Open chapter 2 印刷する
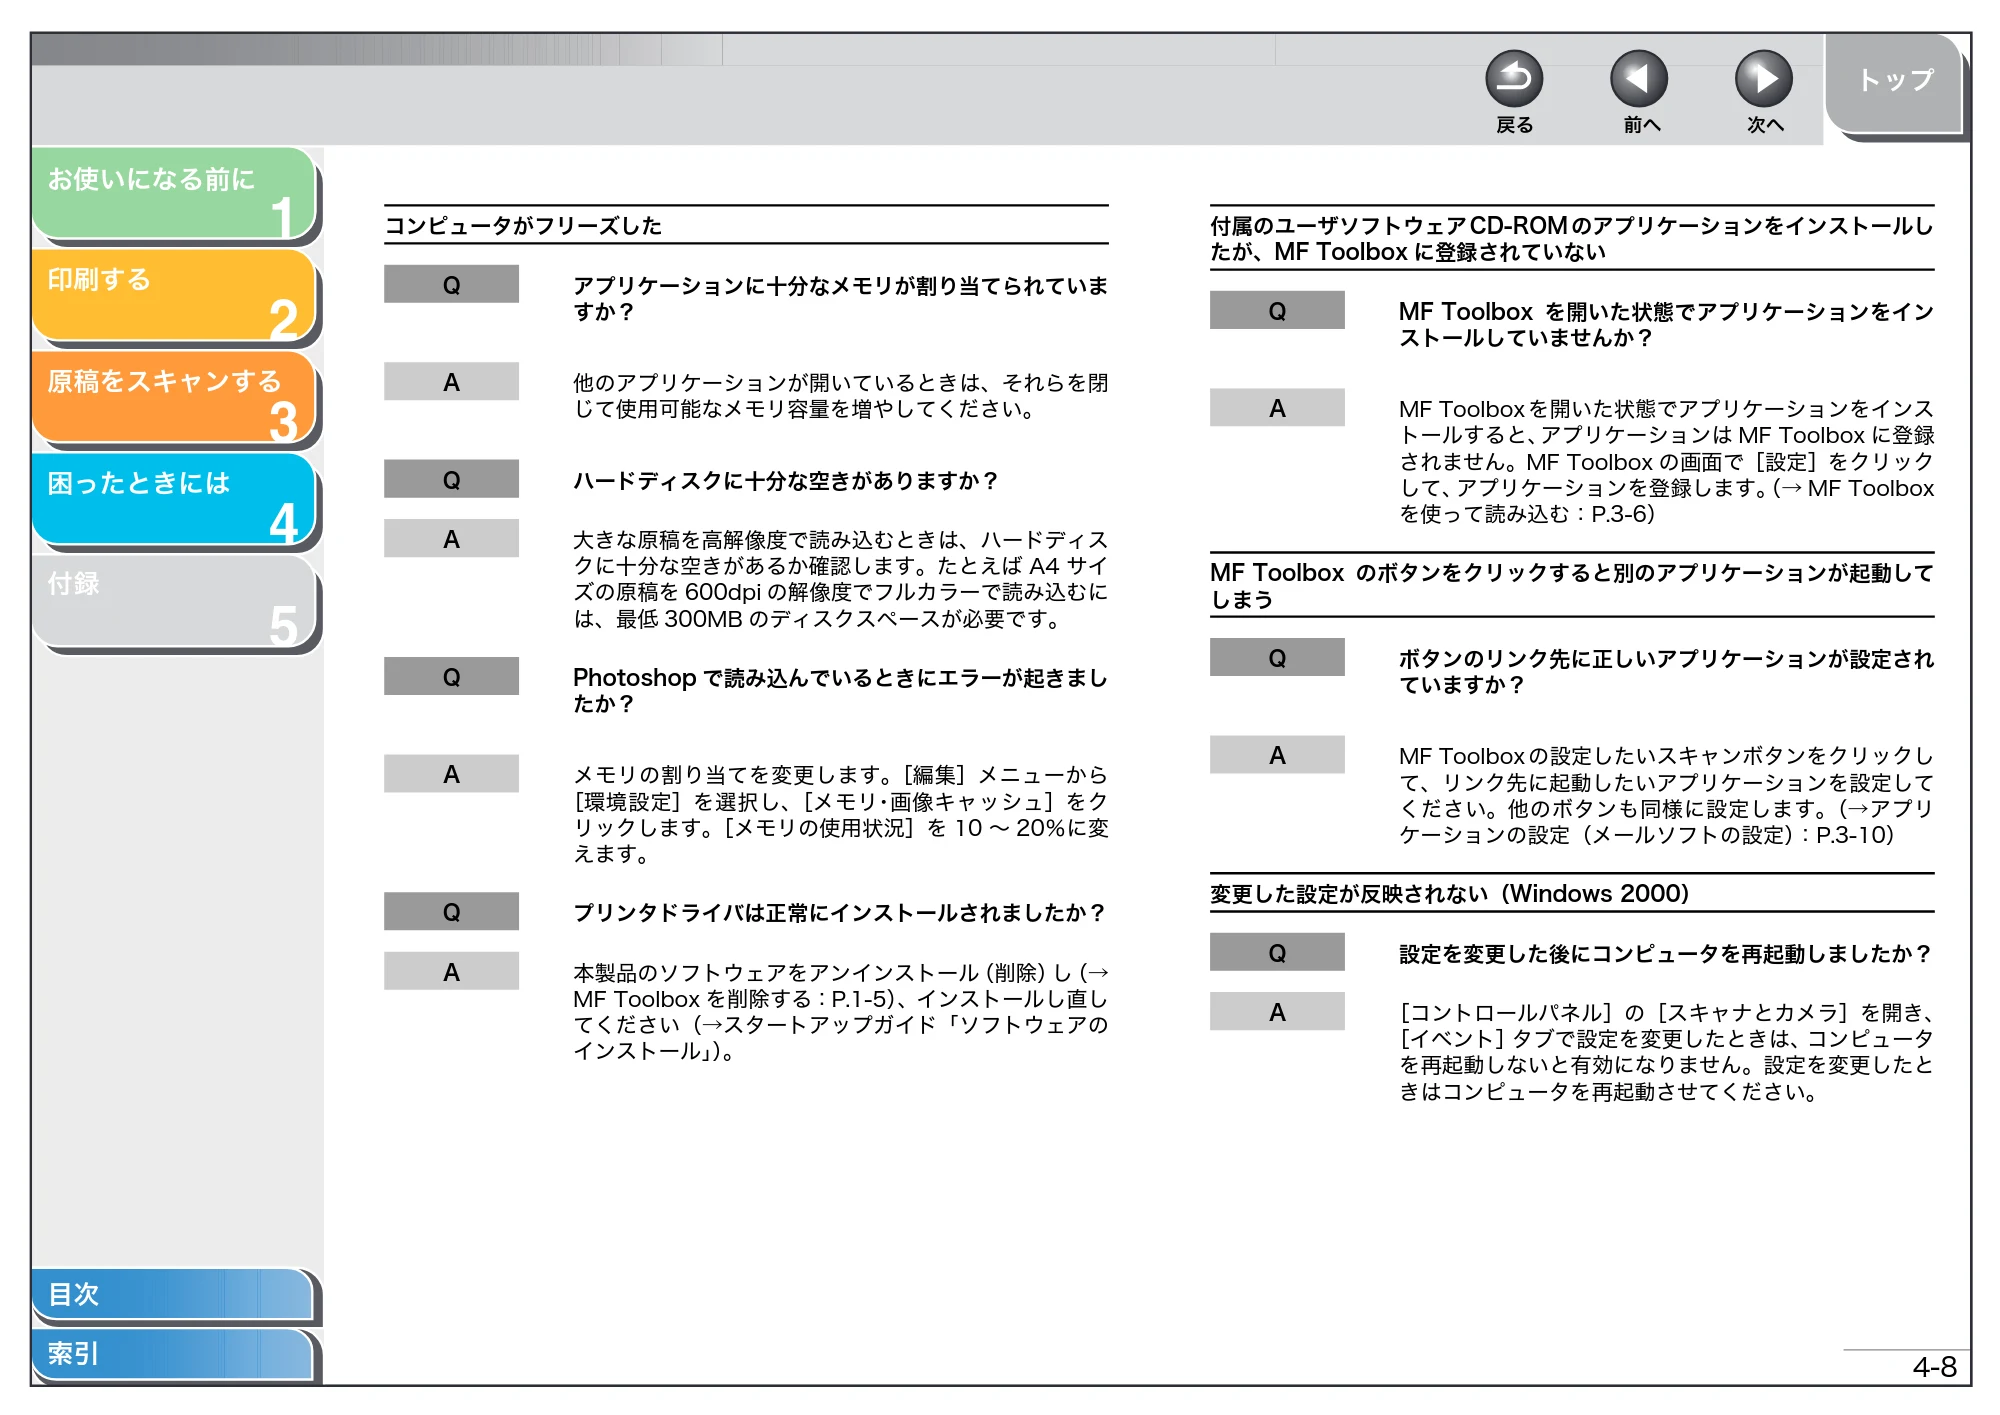 pyautogui.click(x=173, y=295)
